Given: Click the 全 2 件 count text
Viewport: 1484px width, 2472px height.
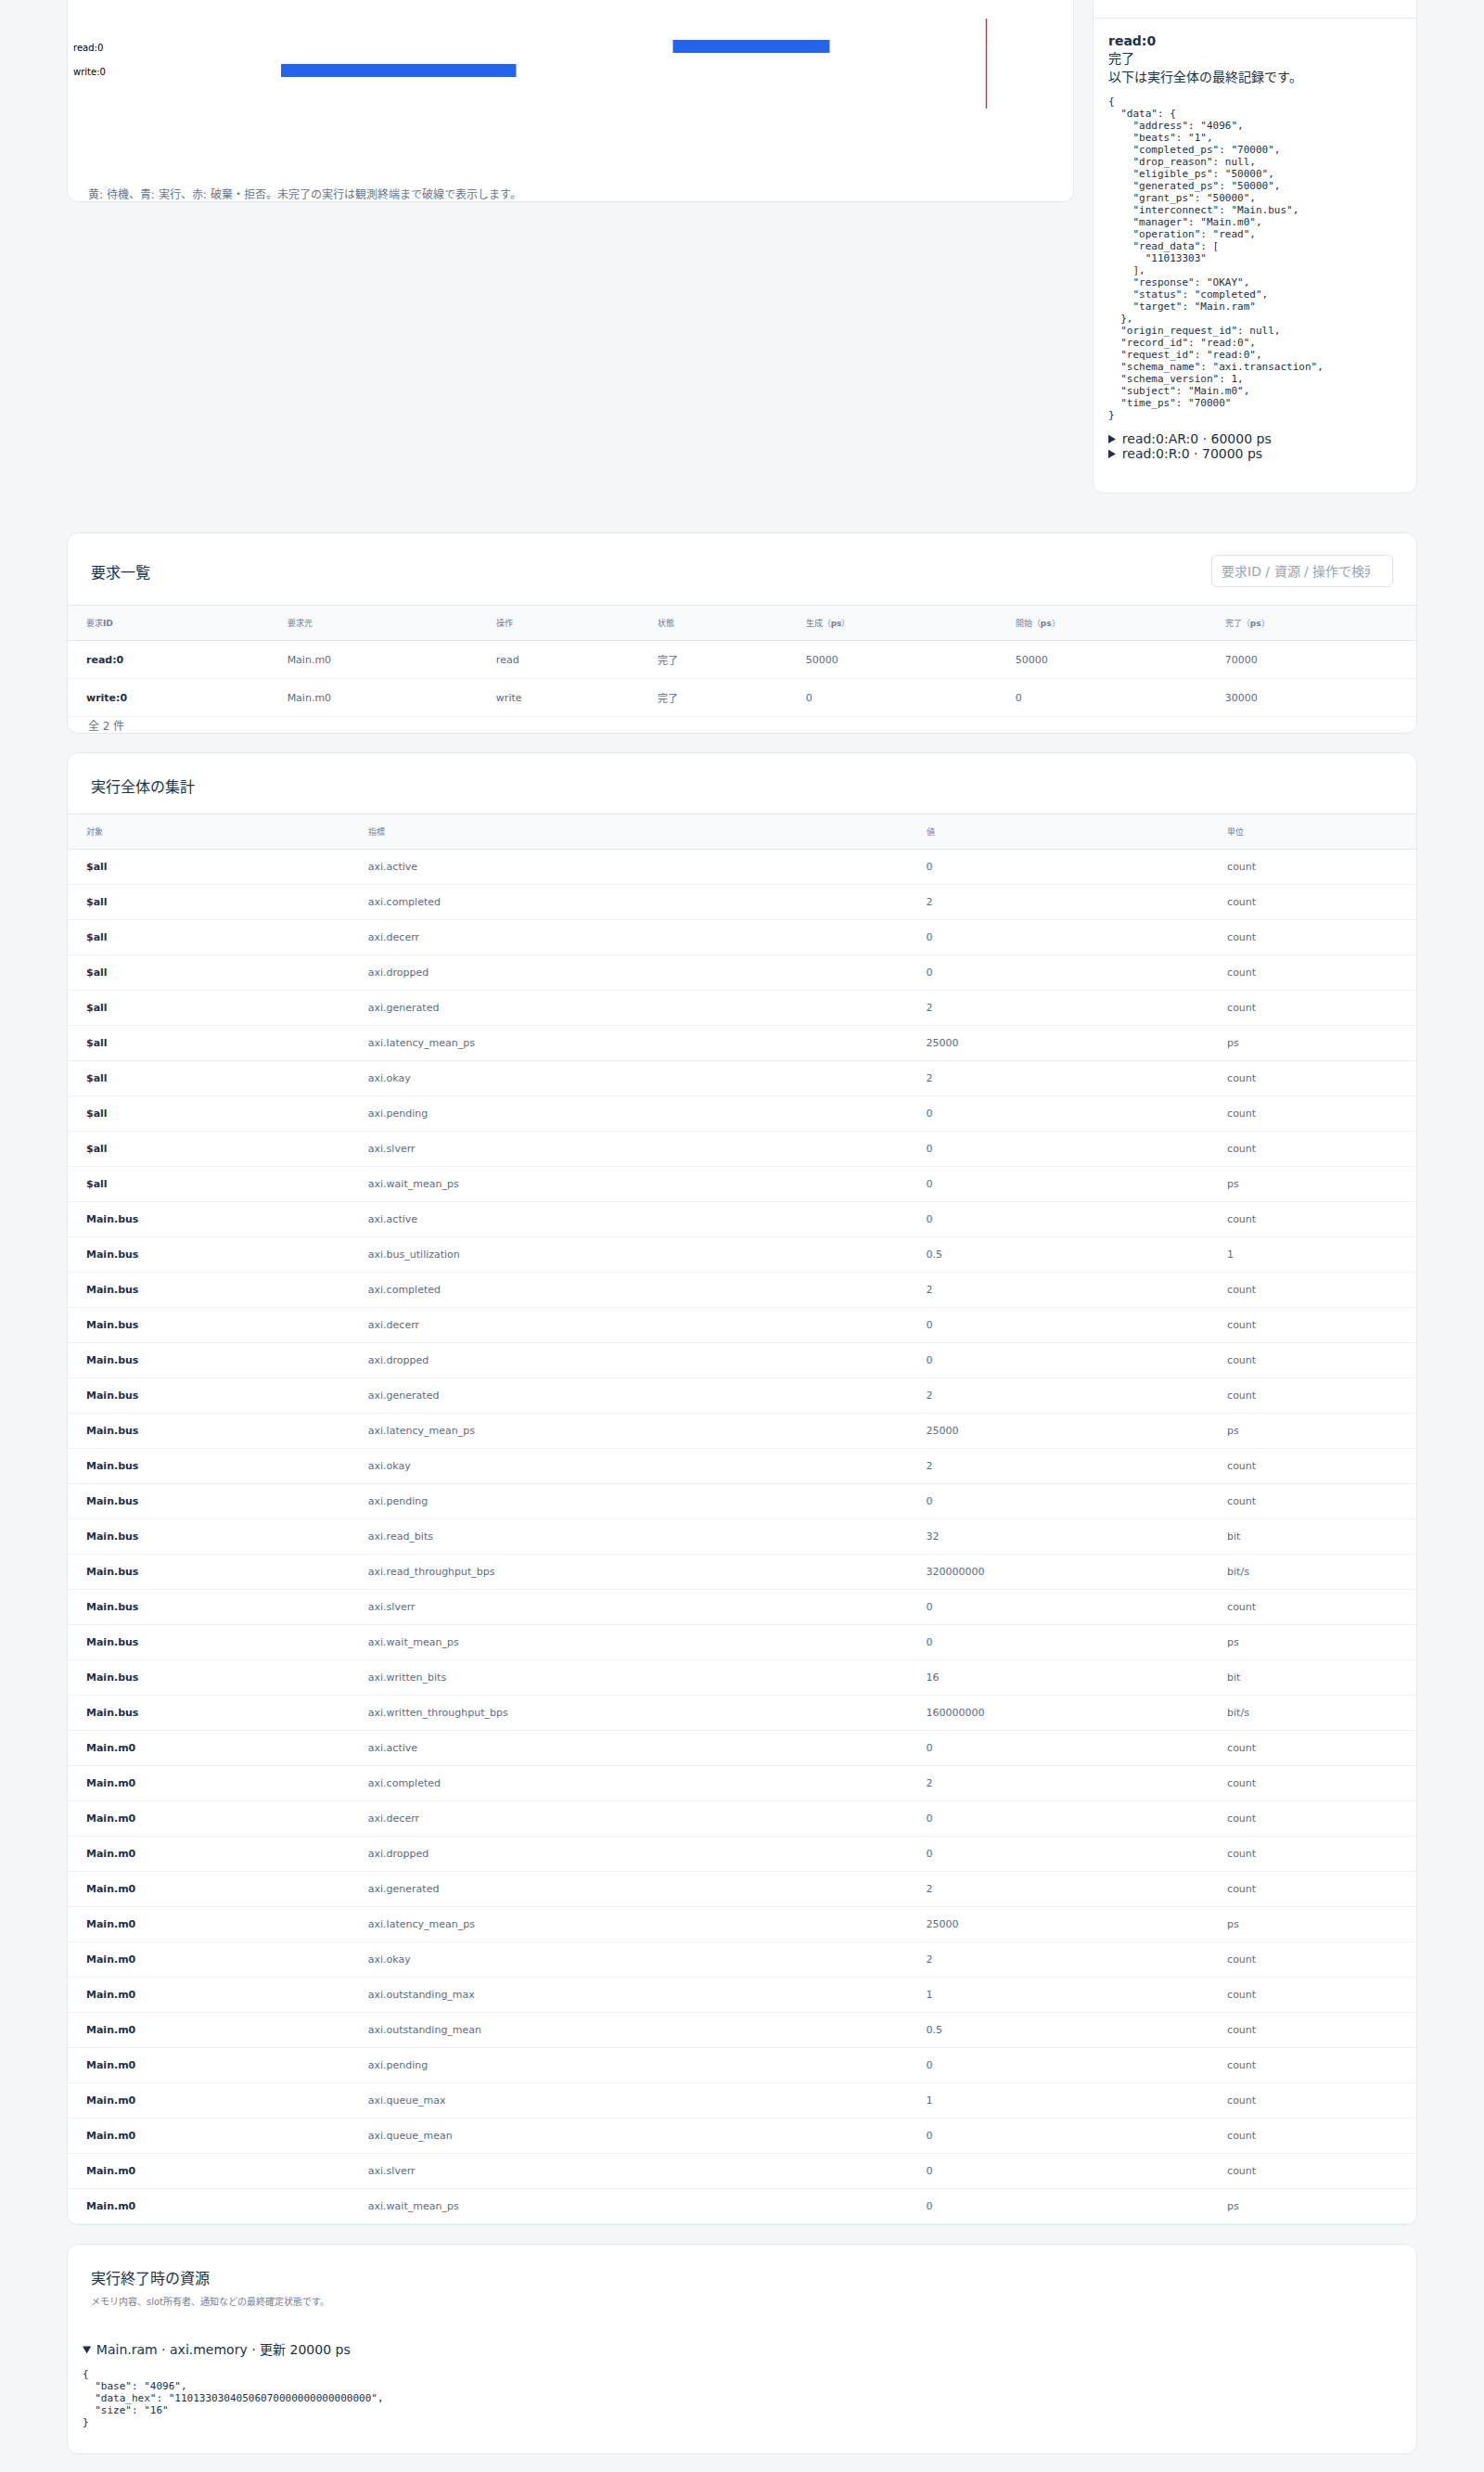Looking at the screenshot, I should [106, 725].
